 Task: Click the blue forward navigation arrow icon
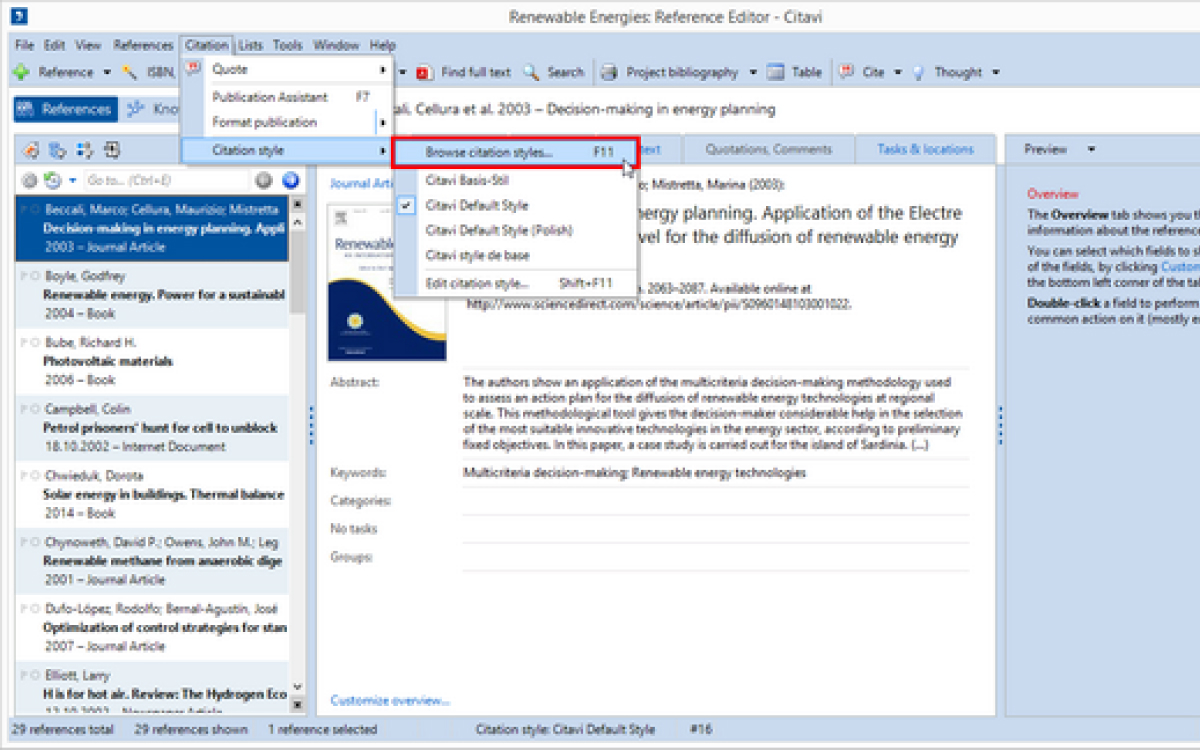click(290, 181)
